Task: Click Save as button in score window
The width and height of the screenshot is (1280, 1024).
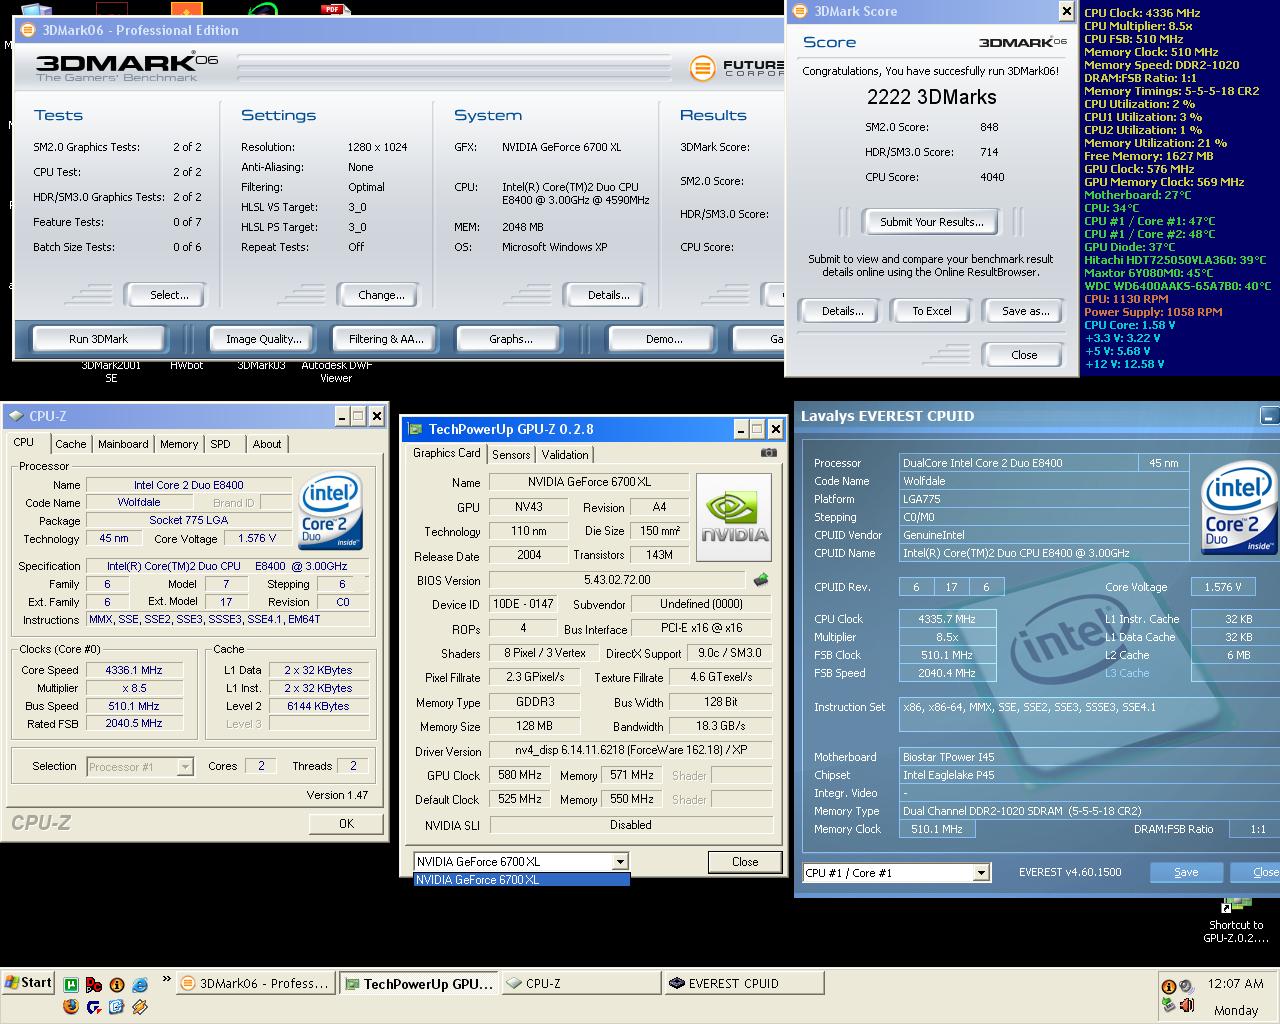Action: (1025, 311)
